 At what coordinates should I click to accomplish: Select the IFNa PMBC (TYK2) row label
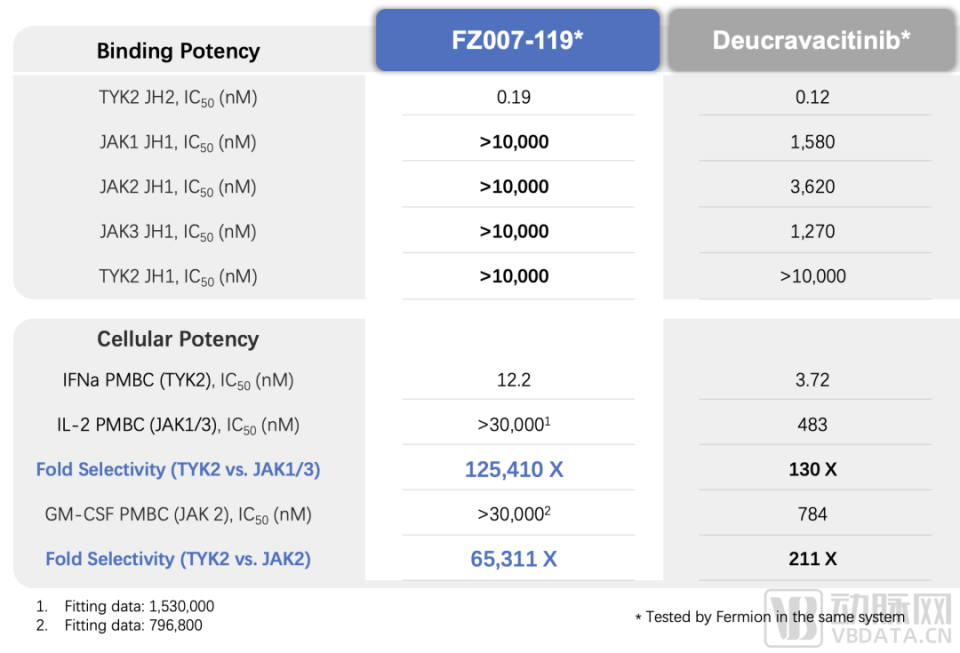click(x=178, y=381)
